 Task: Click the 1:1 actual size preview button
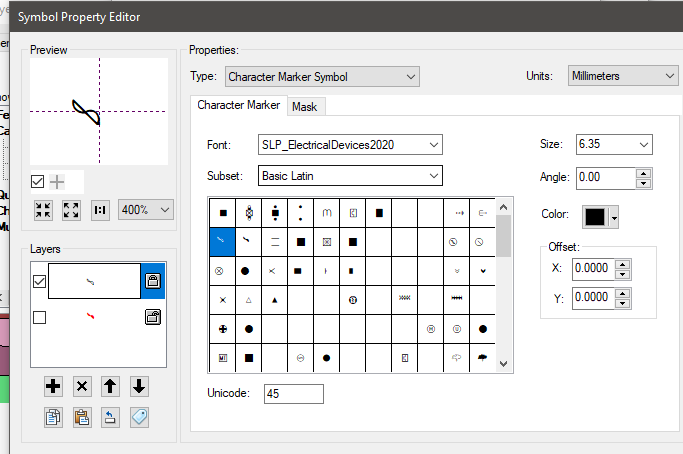pyautogui.click(x=100, y=210)
